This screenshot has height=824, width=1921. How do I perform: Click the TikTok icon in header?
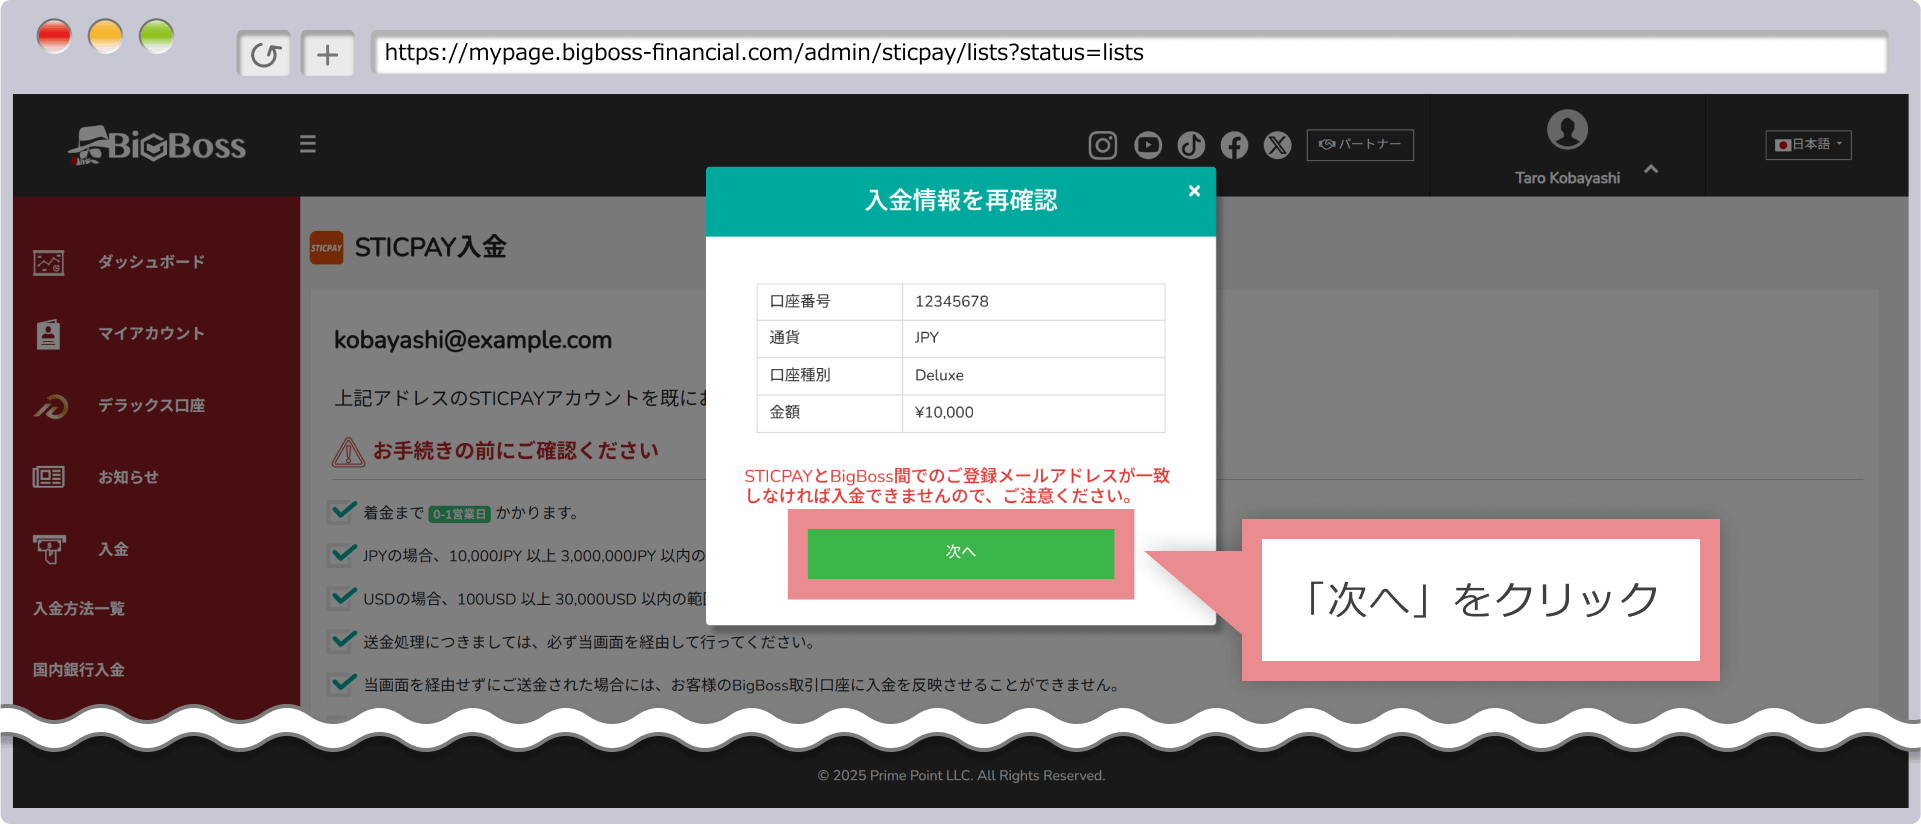1190,146
